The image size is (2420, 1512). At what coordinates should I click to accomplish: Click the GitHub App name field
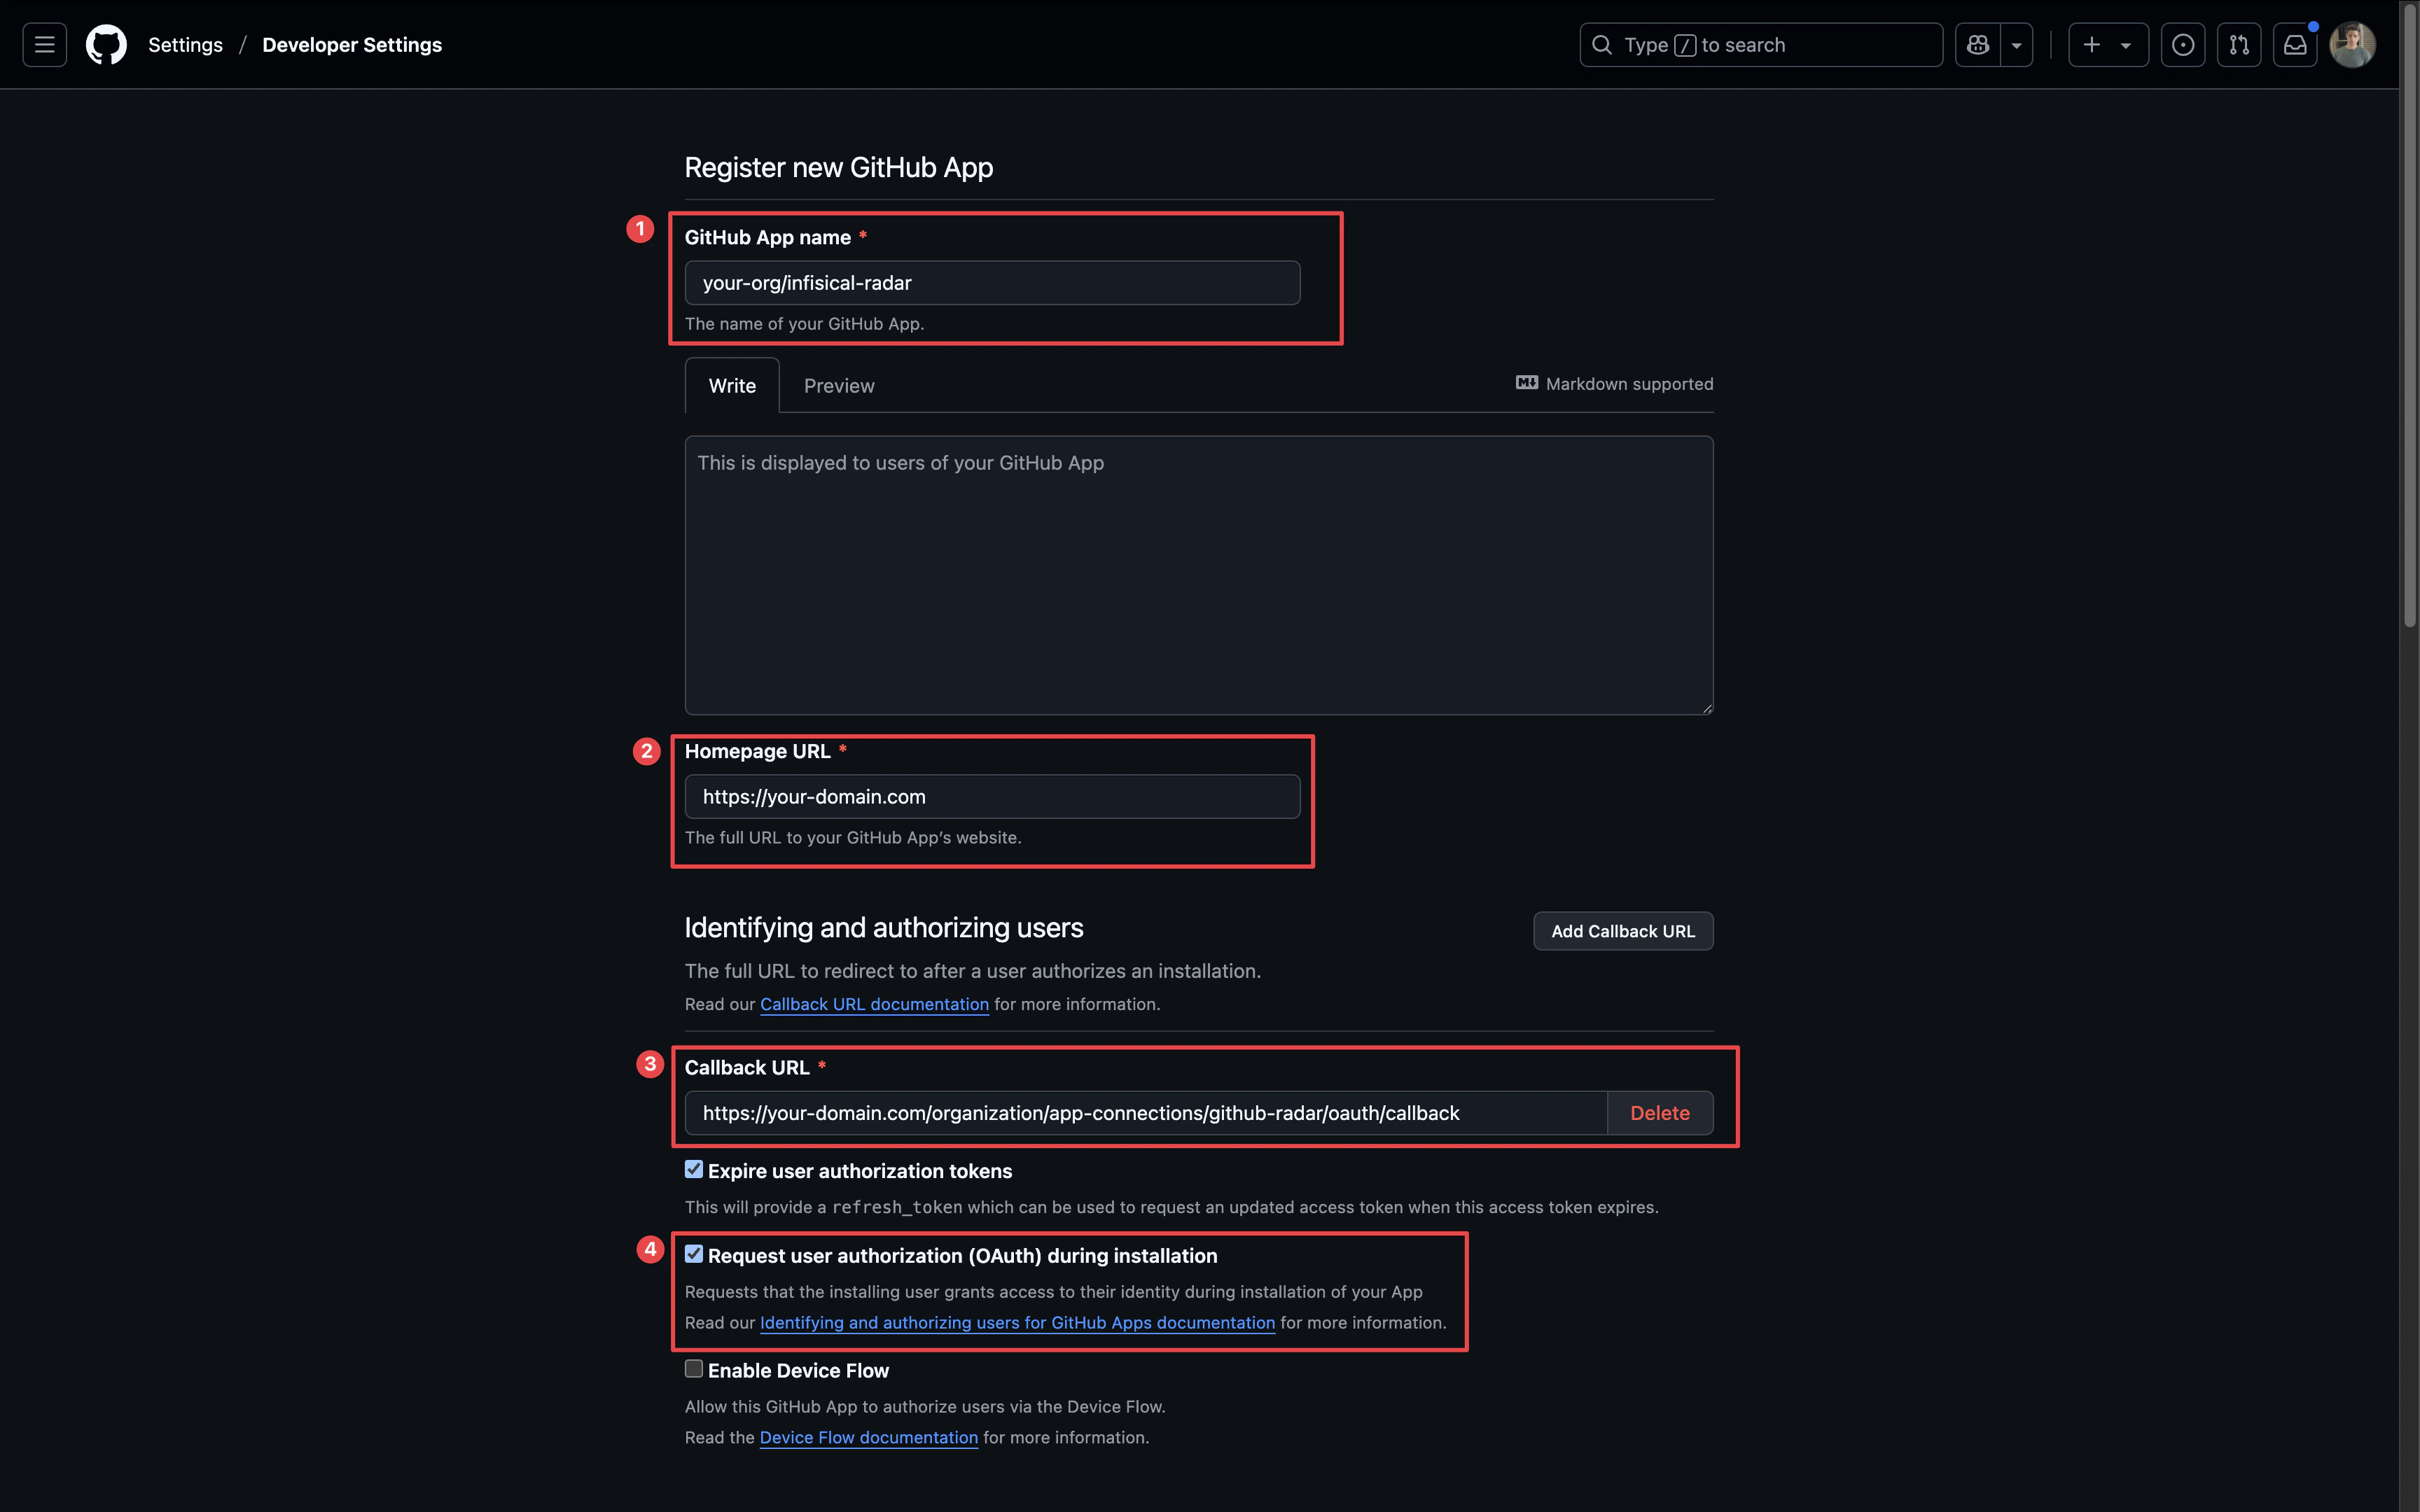(x=992, y=283)
